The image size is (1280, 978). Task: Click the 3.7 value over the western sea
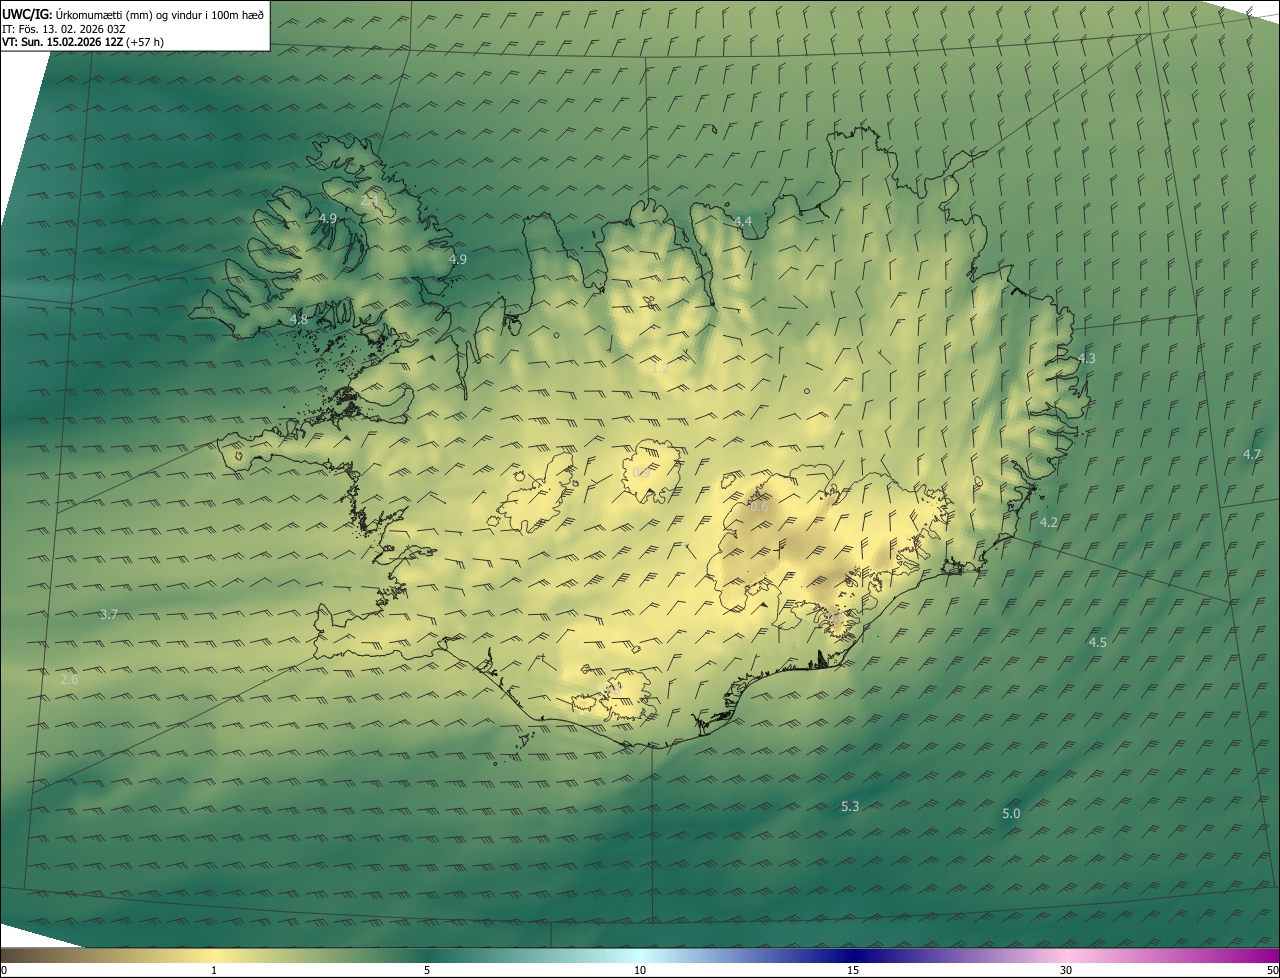(x=109, y=614)
